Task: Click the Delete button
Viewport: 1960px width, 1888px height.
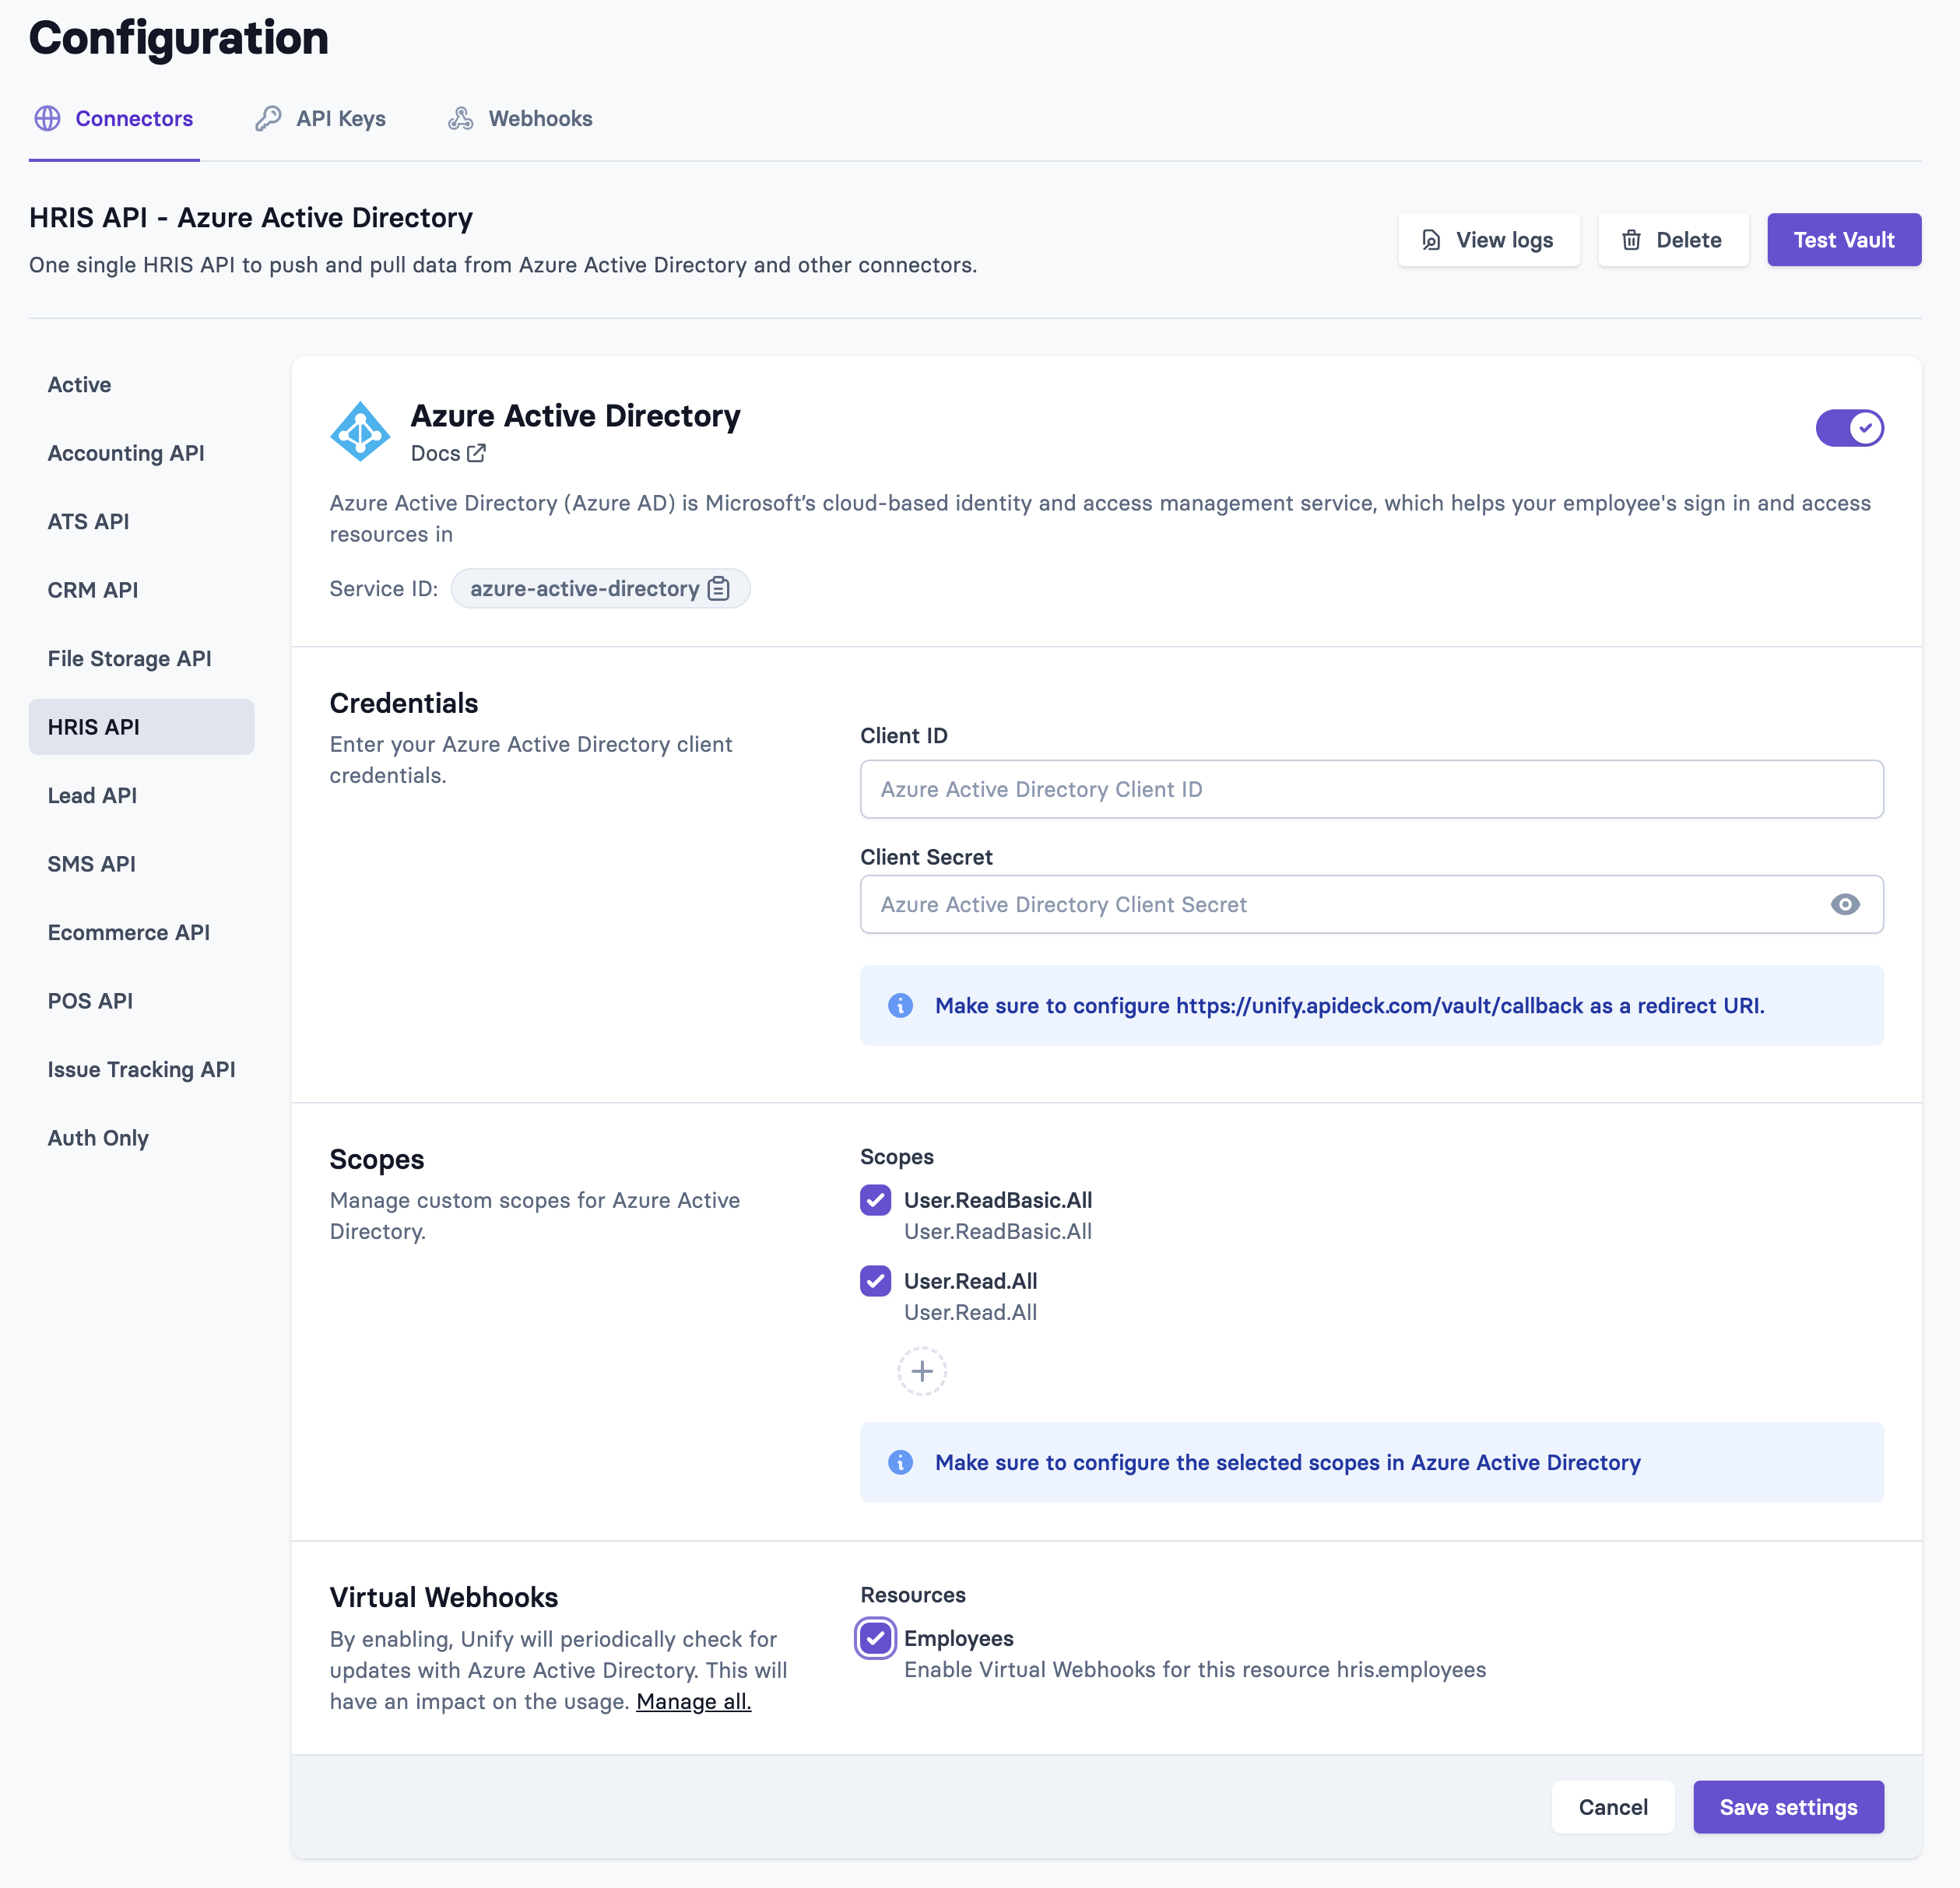Action: point(1673,240)
